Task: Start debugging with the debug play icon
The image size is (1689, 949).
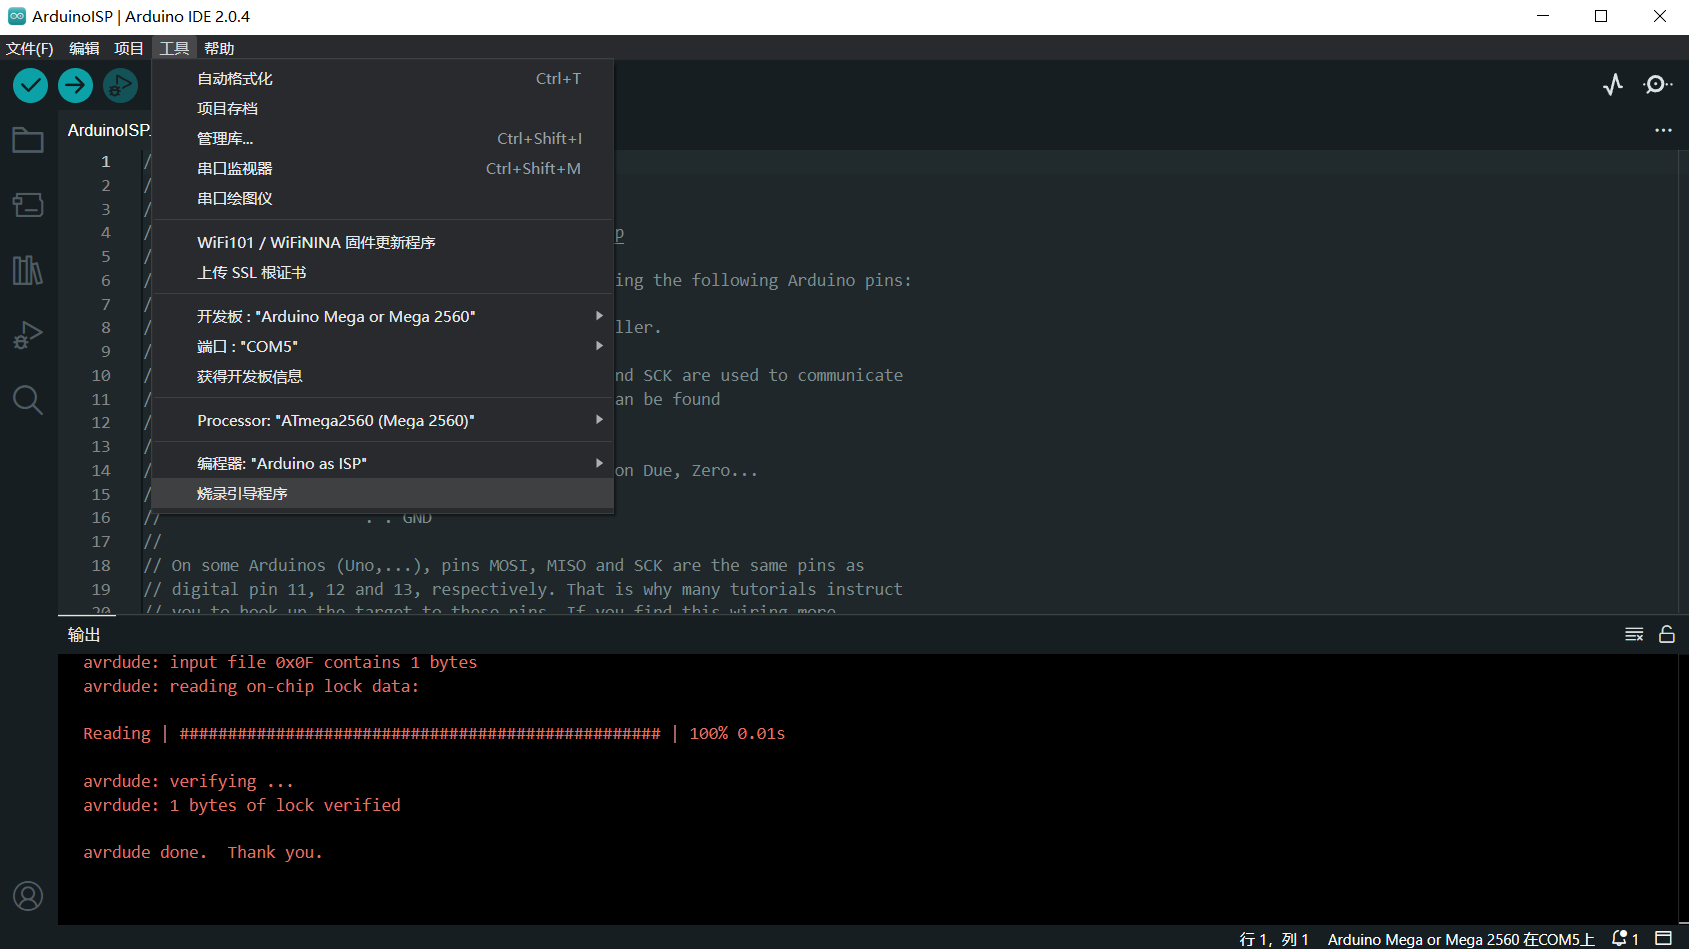Action: (x=120, y=86)
